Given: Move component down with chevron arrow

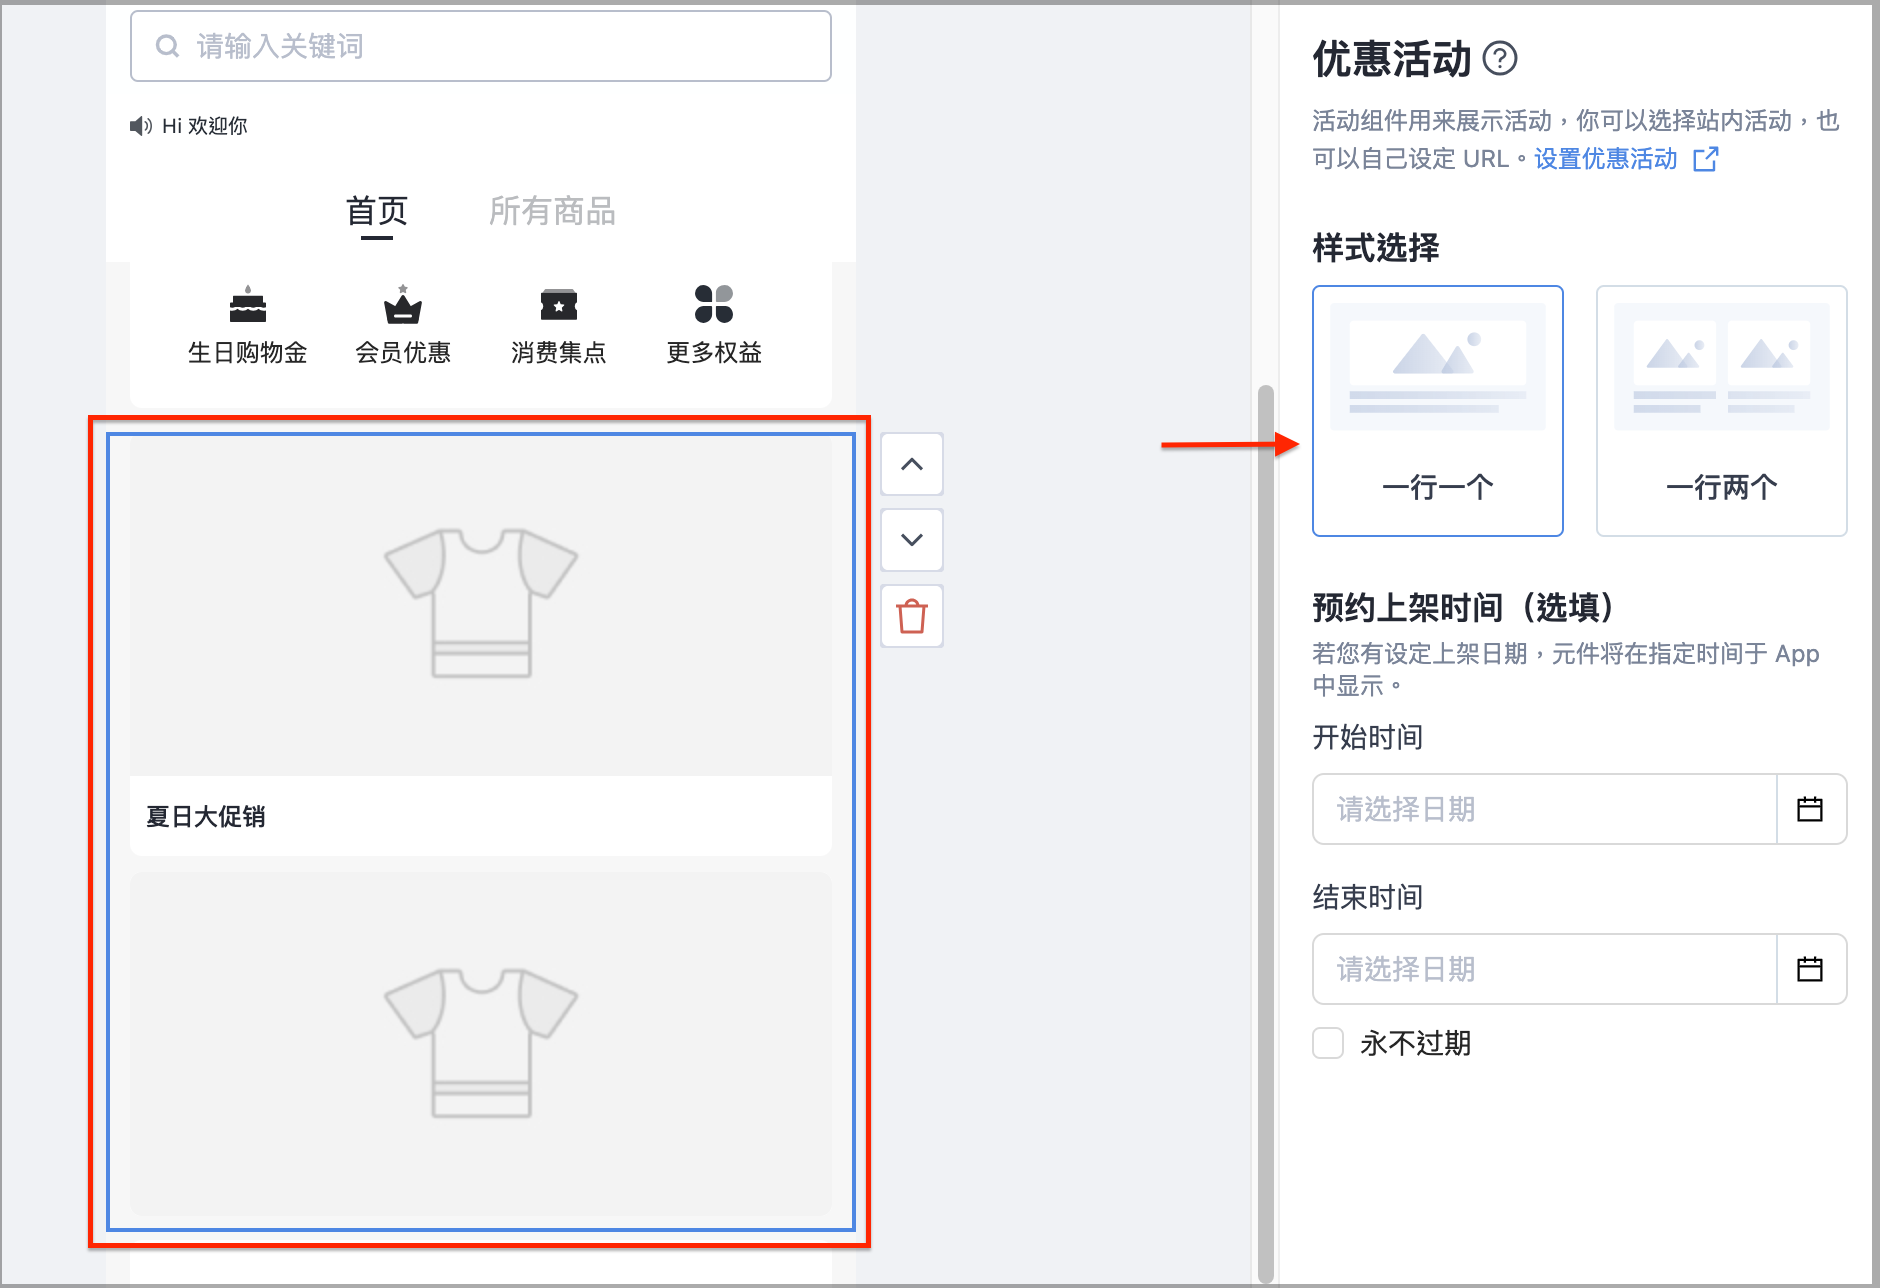Looking at the screenshot, I should tap(912, 540).
